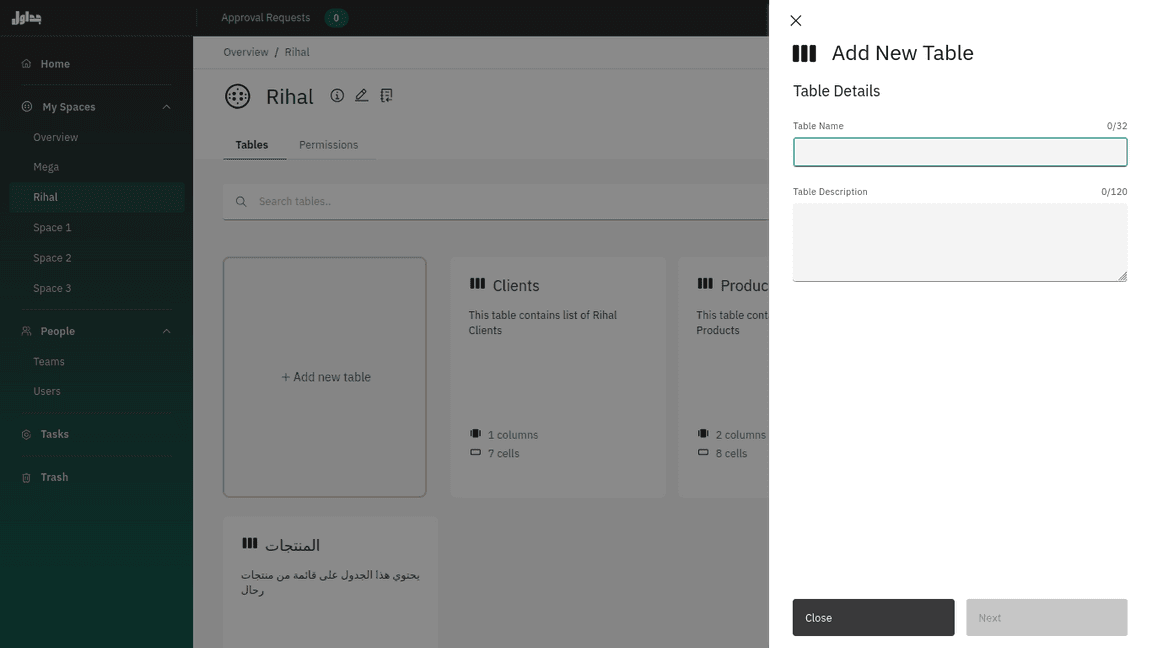
Task: Click into the Table Description textarea
Action: tap(960, 242)
